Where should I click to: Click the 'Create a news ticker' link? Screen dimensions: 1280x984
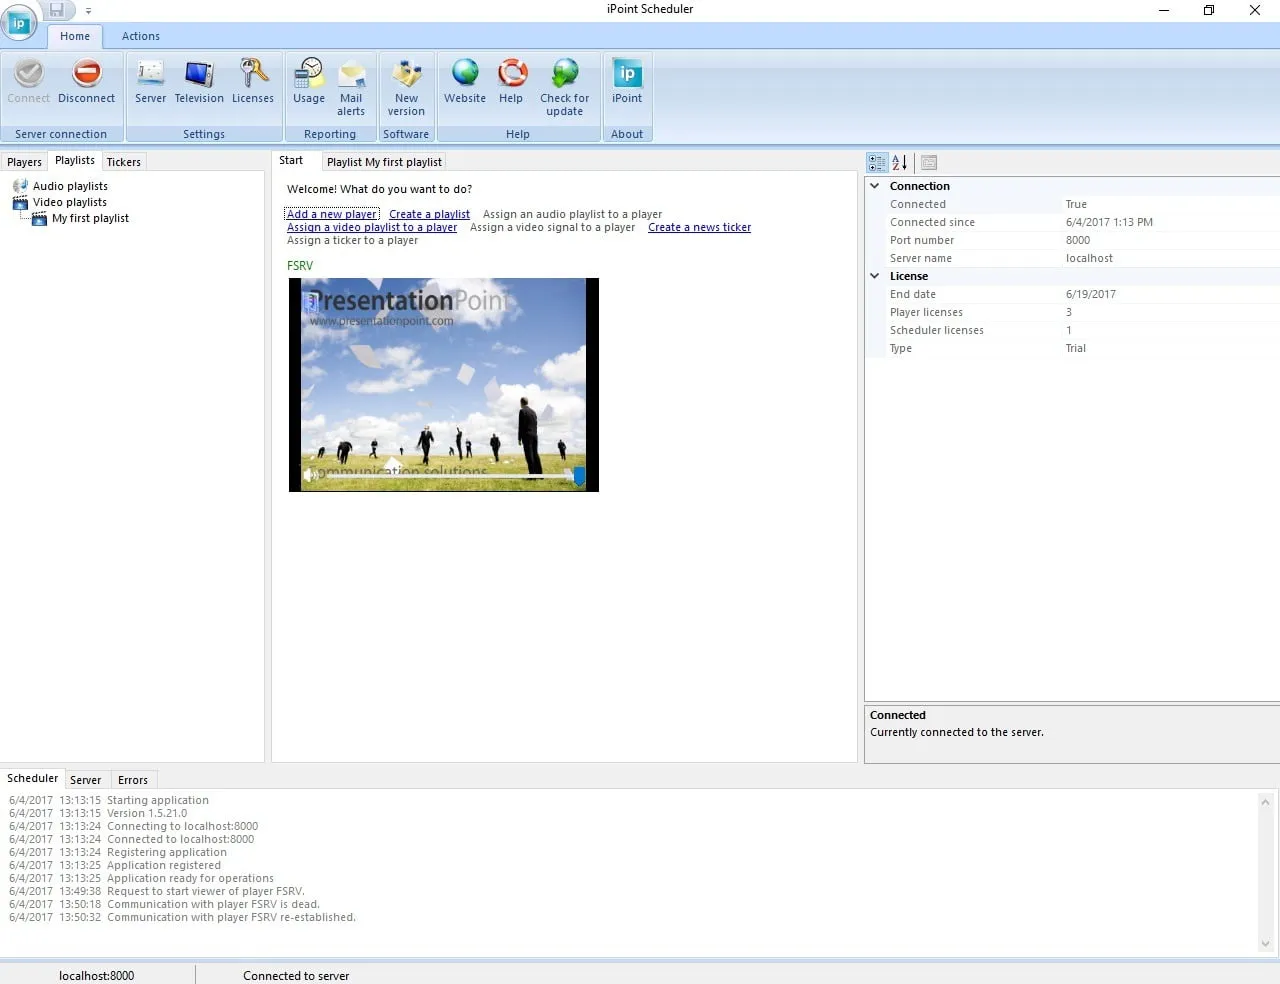[x=699, y=227]
